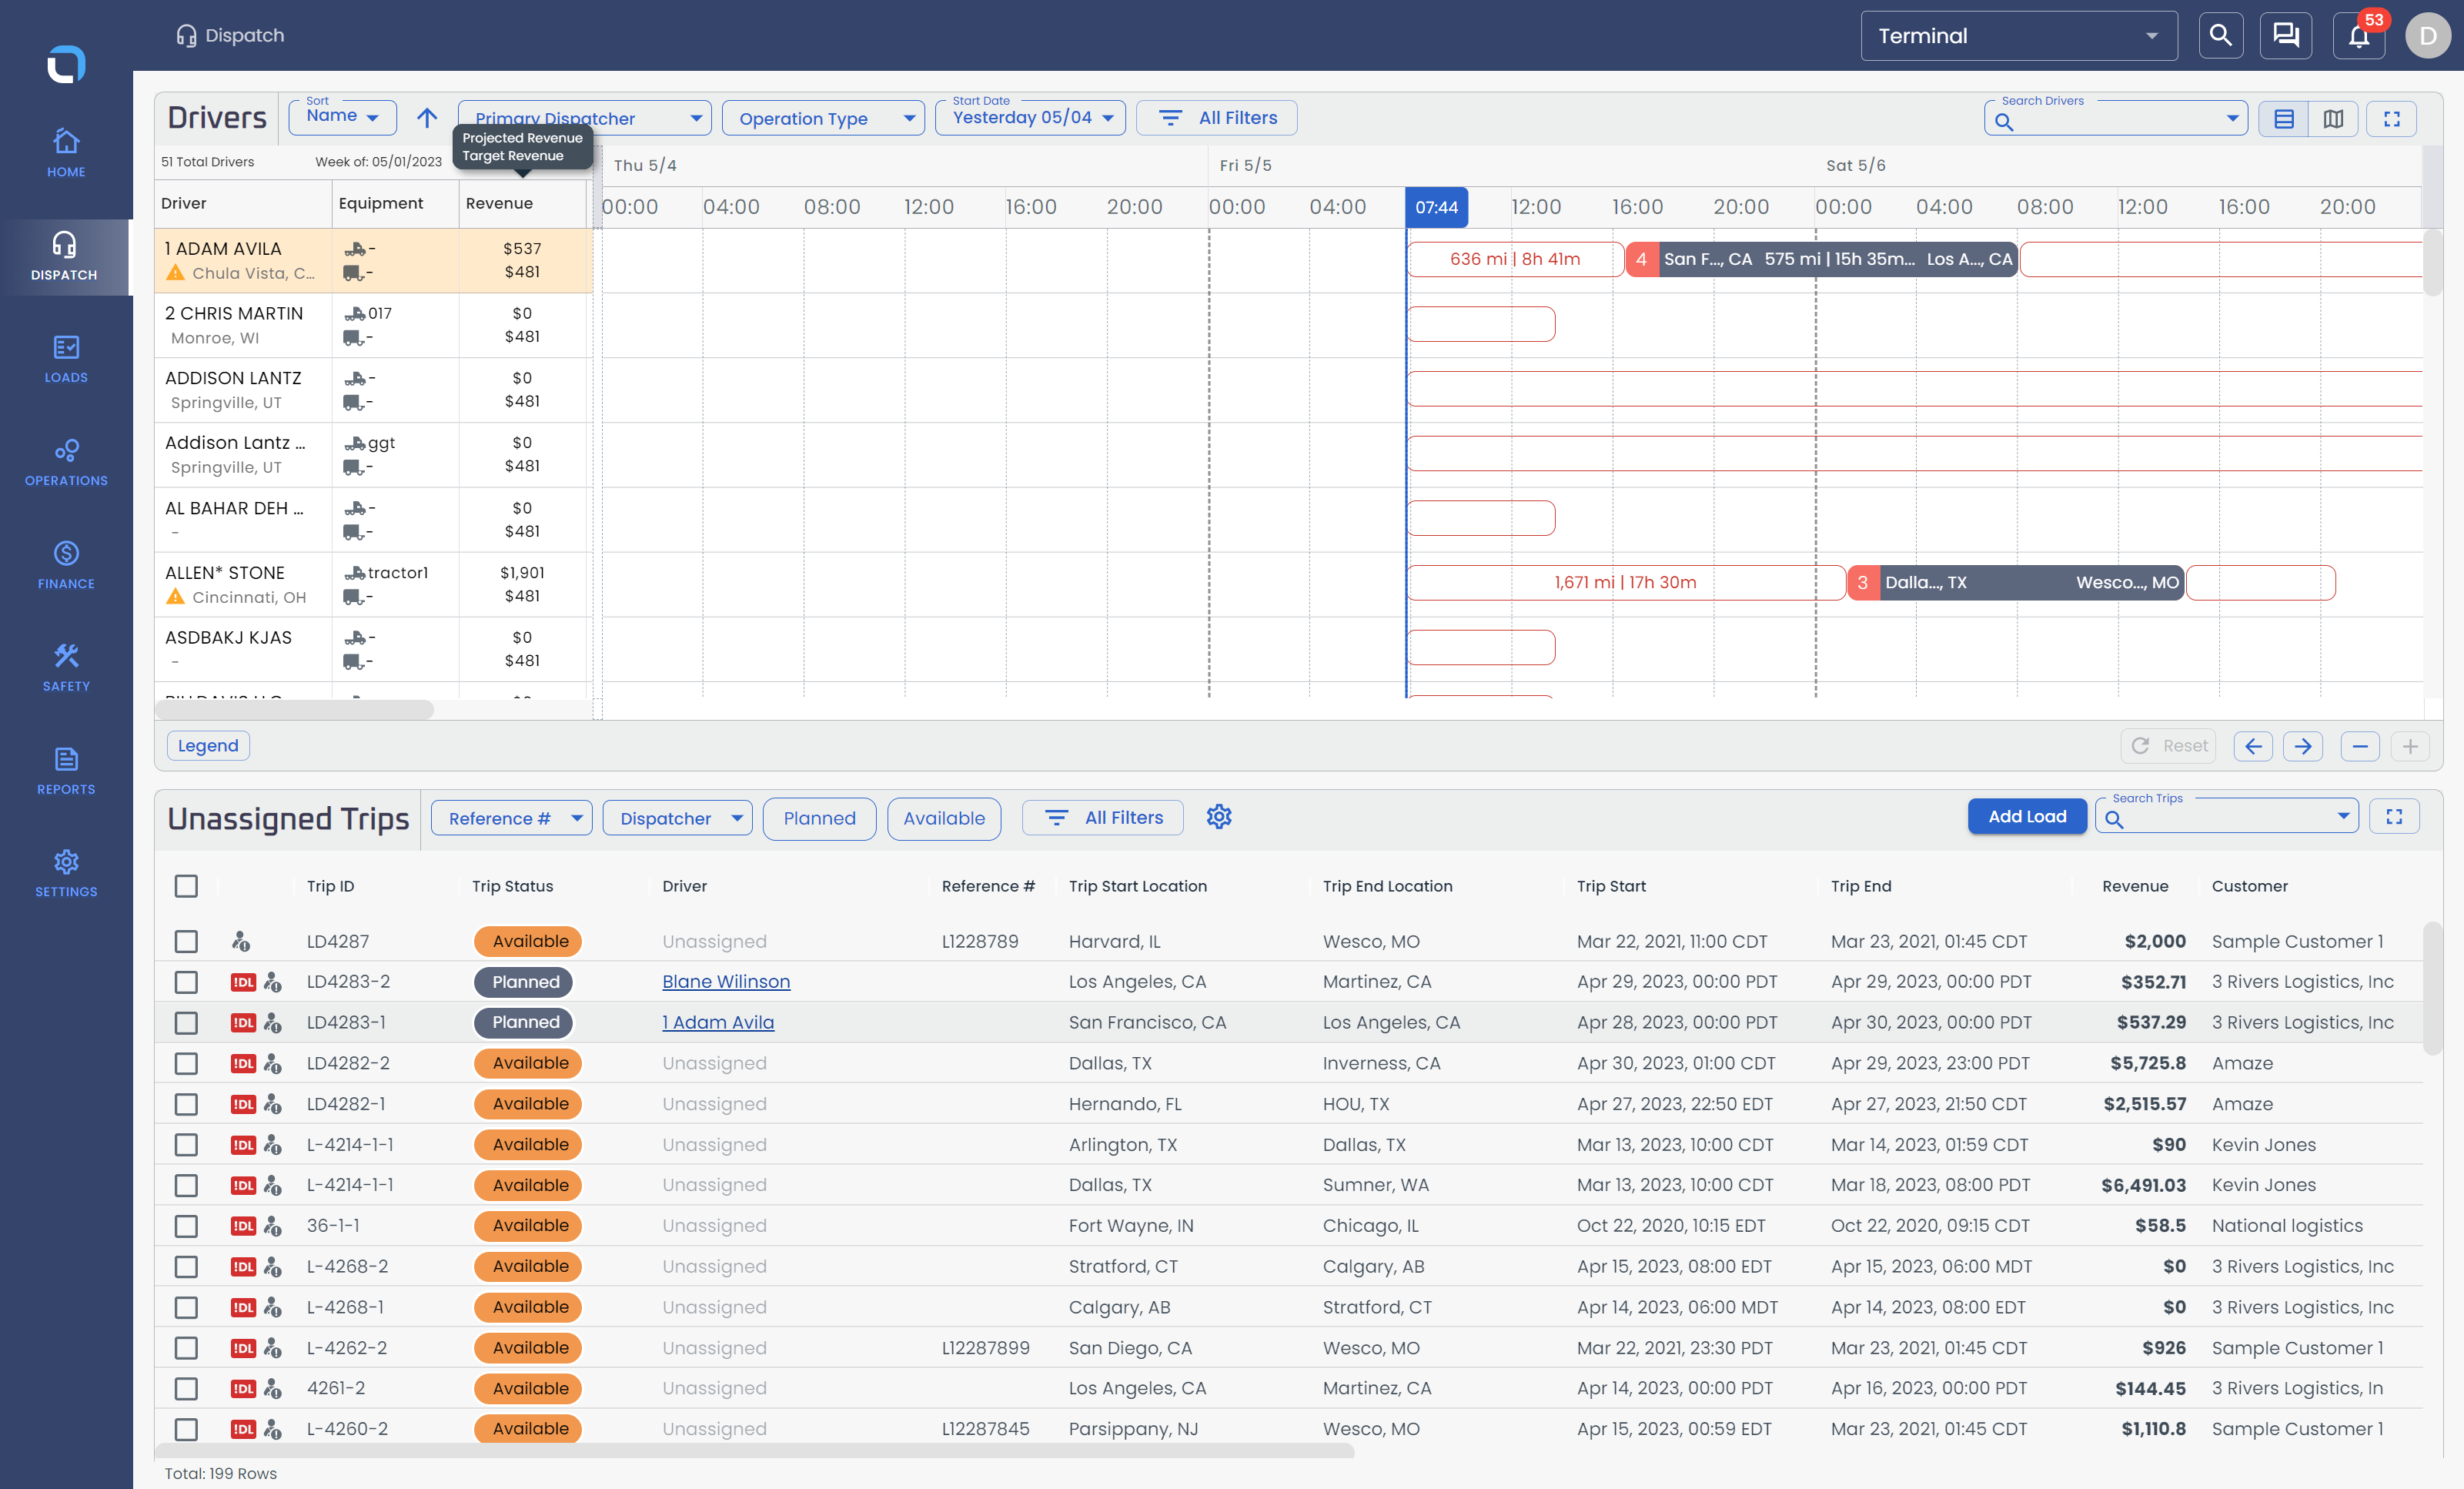
Task: Open the chat messages icon
Action: click(x=2286, y=36)
